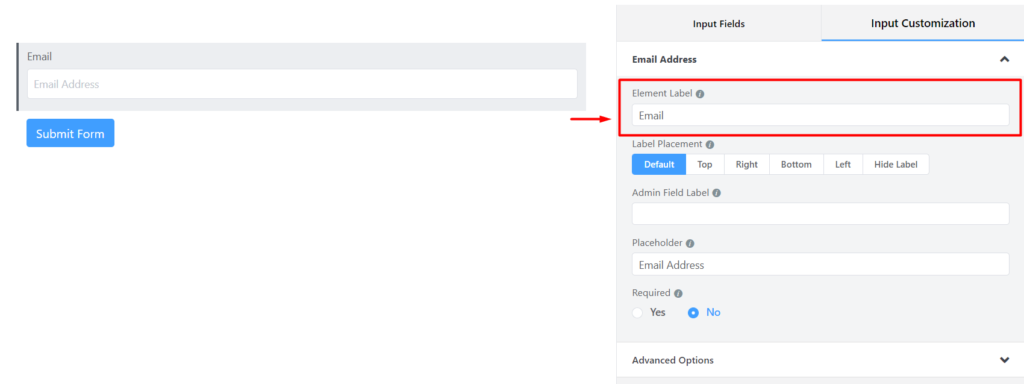
Task: Click info icon next to Admin Field Label
Action: [x=716, y=193]
